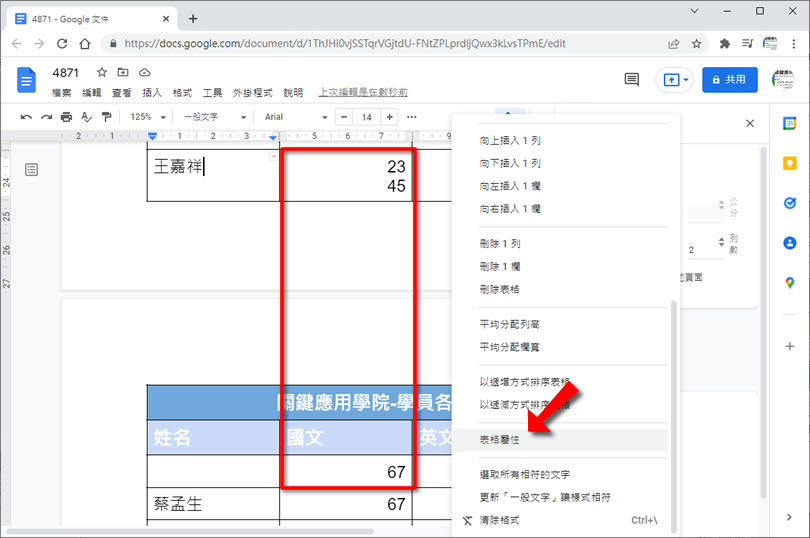This screenshot has width=810, height=538.
Task: Check the cloud save status icon
Action: 145,72
